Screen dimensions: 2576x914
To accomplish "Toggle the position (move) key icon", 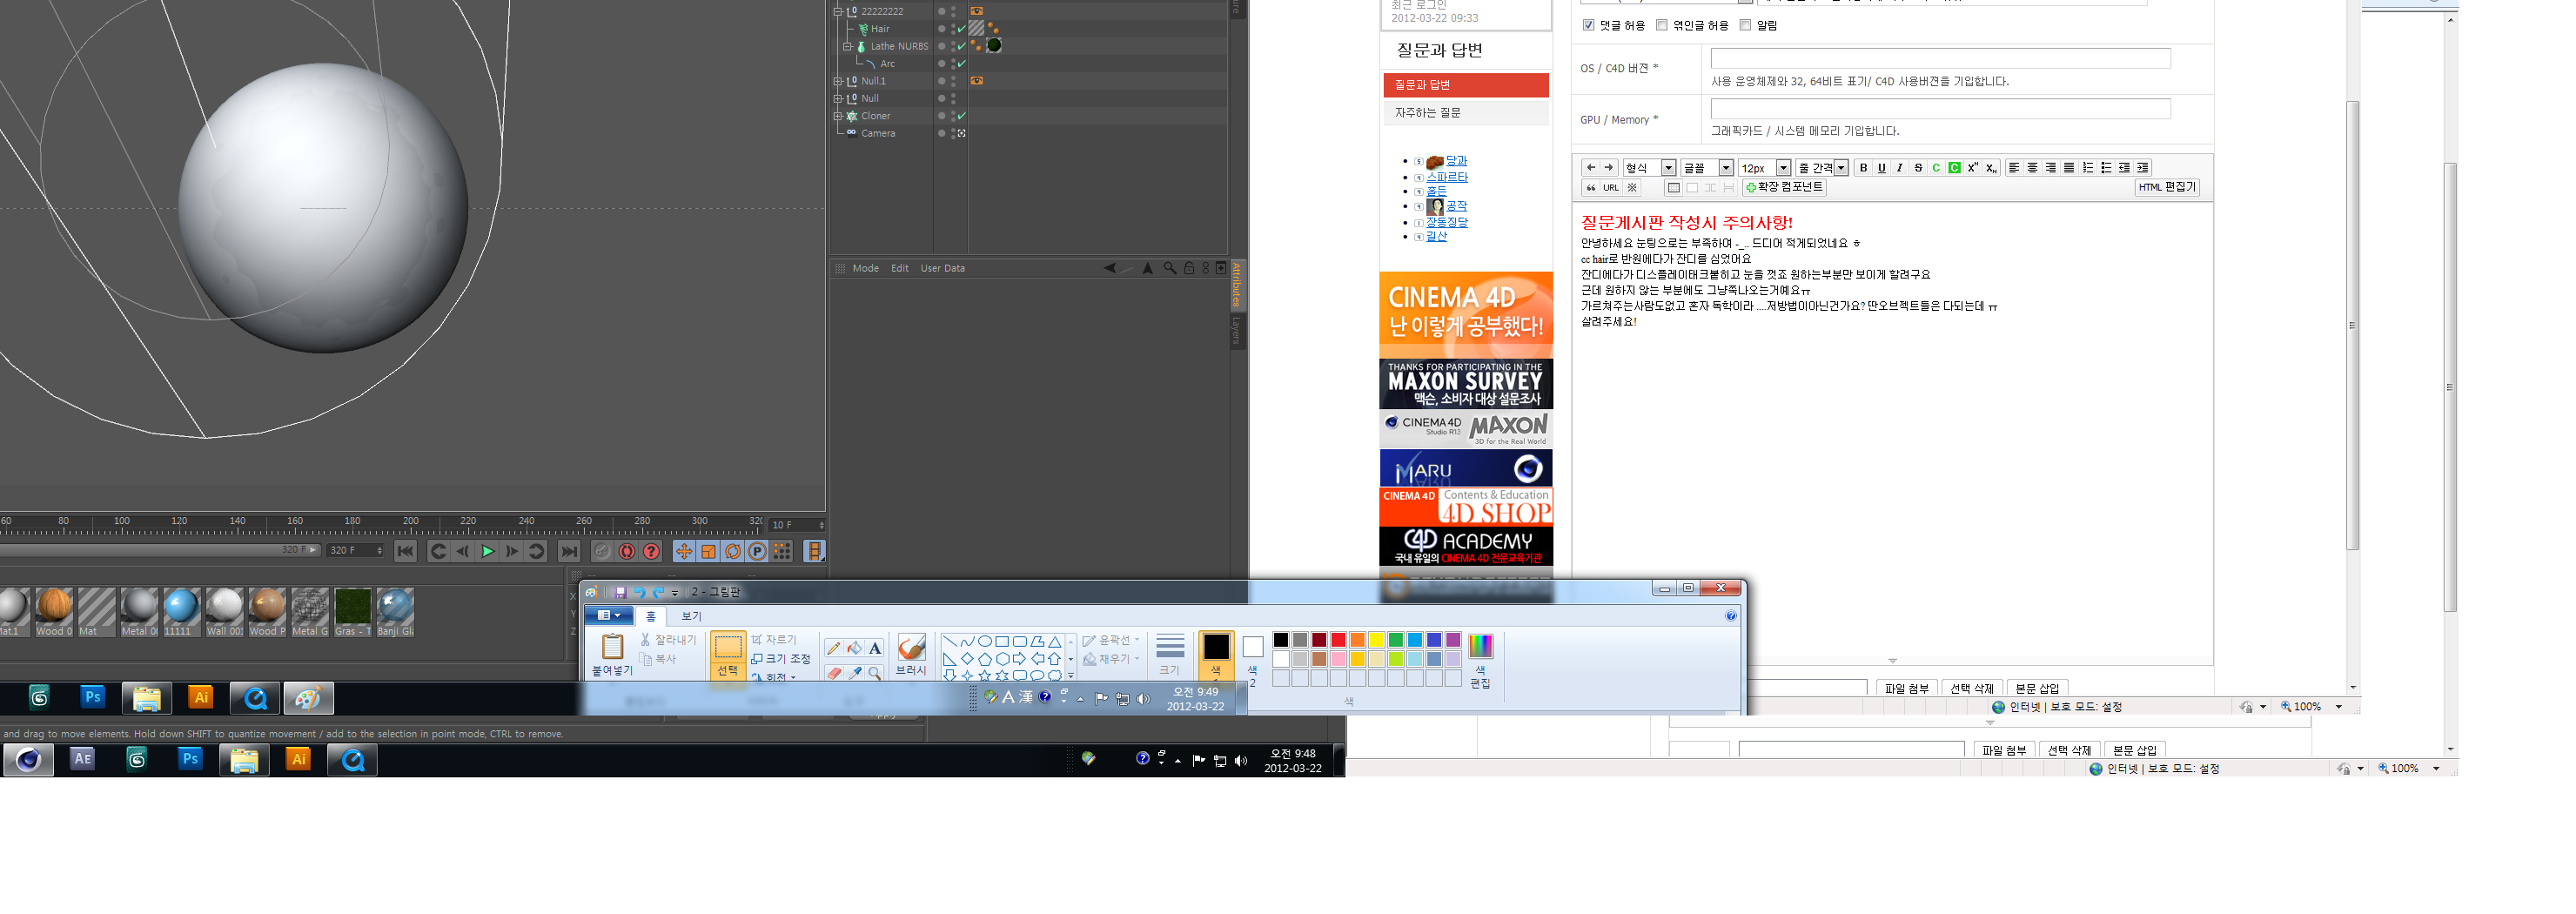I will pos(684,551).
